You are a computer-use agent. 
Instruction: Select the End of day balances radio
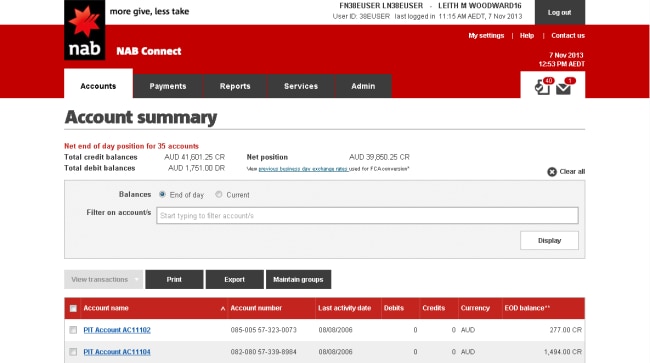point(162,194)
